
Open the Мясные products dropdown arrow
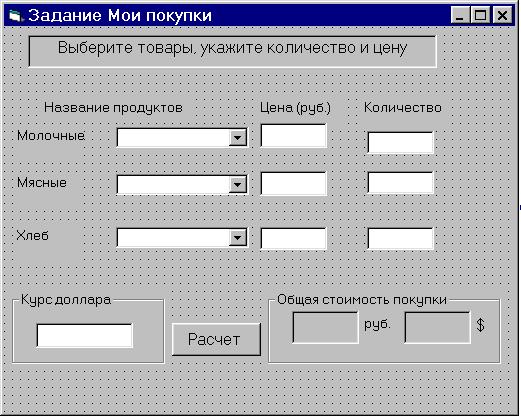coord(237,184)
